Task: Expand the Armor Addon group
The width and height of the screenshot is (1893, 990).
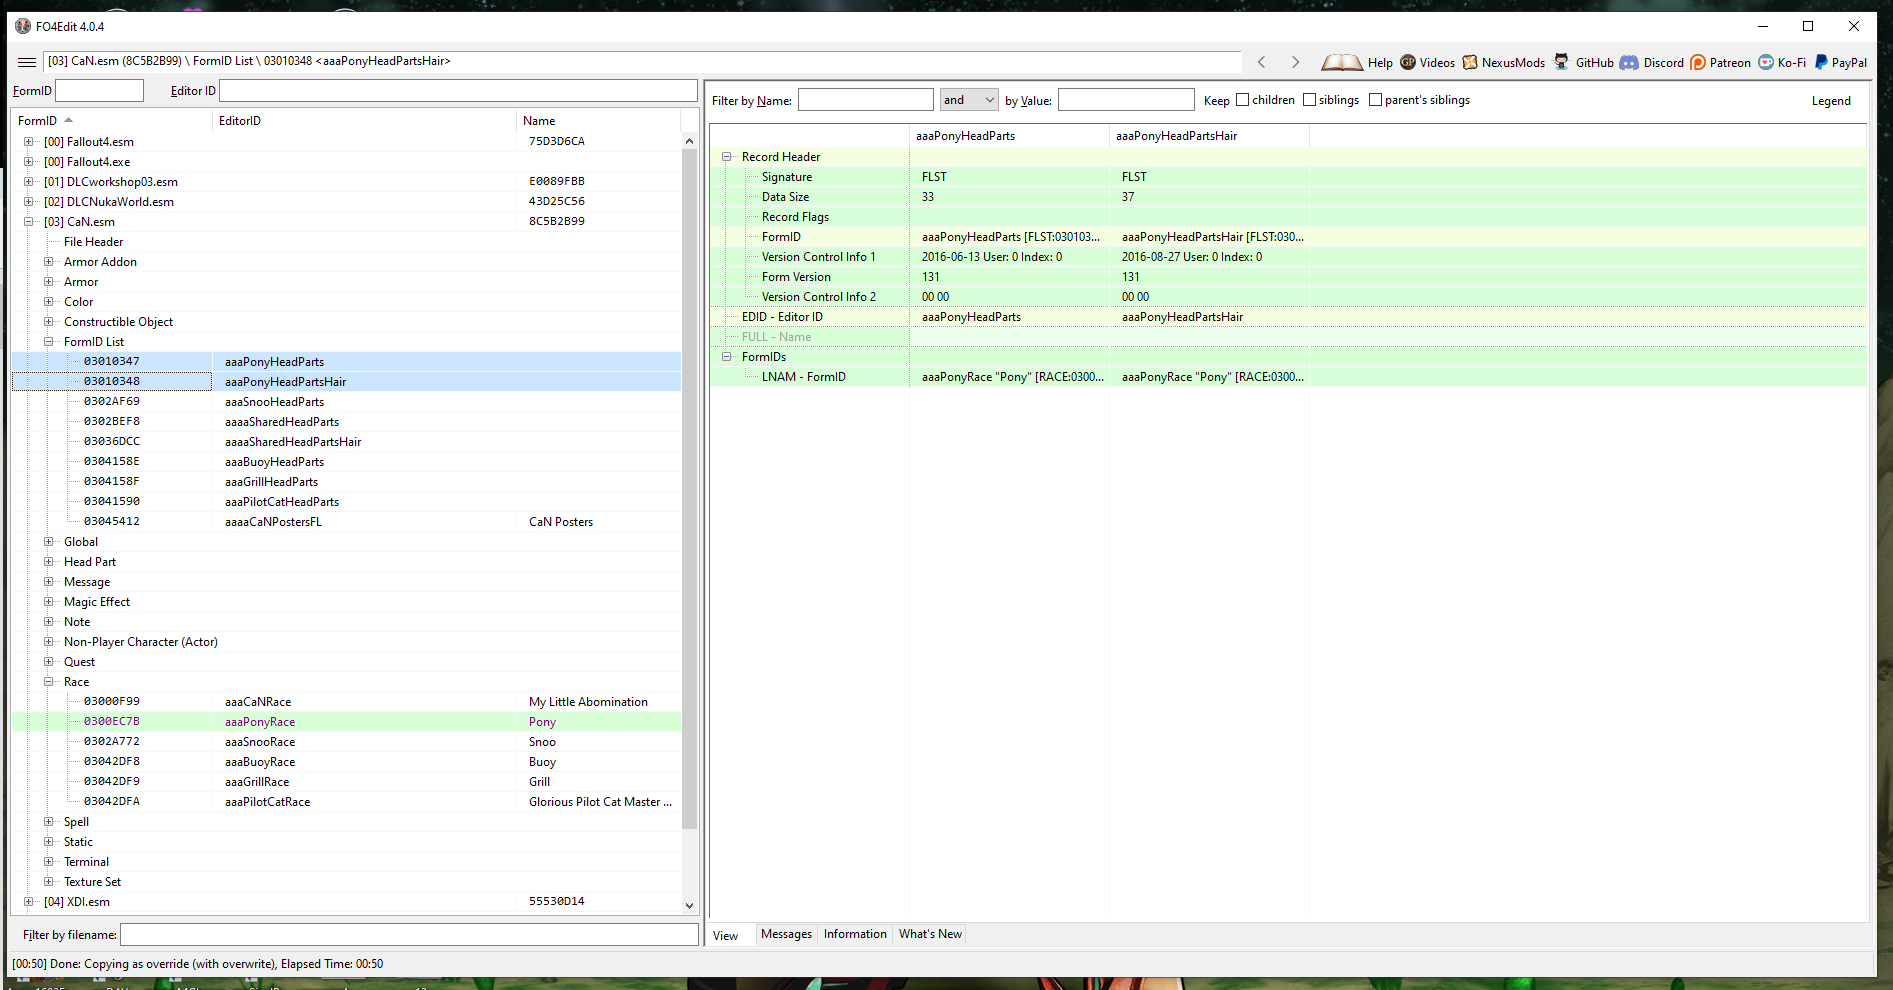Action: coord(49,262)
